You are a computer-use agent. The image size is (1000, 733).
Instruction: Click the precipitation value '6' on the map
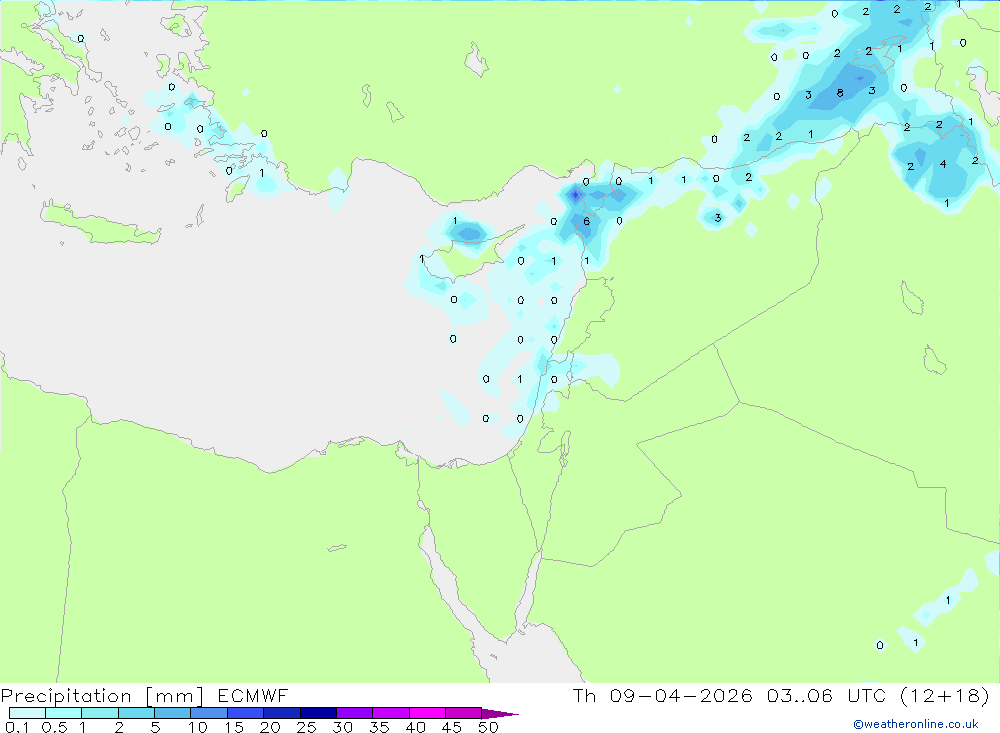tap(586, 221)
